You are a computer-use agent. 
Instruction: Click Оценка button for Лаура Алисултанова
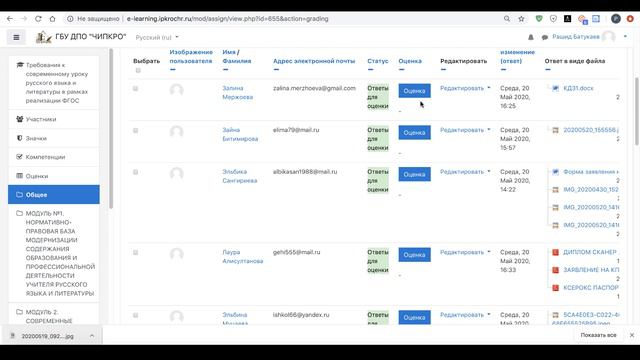(x=414, y=255)
